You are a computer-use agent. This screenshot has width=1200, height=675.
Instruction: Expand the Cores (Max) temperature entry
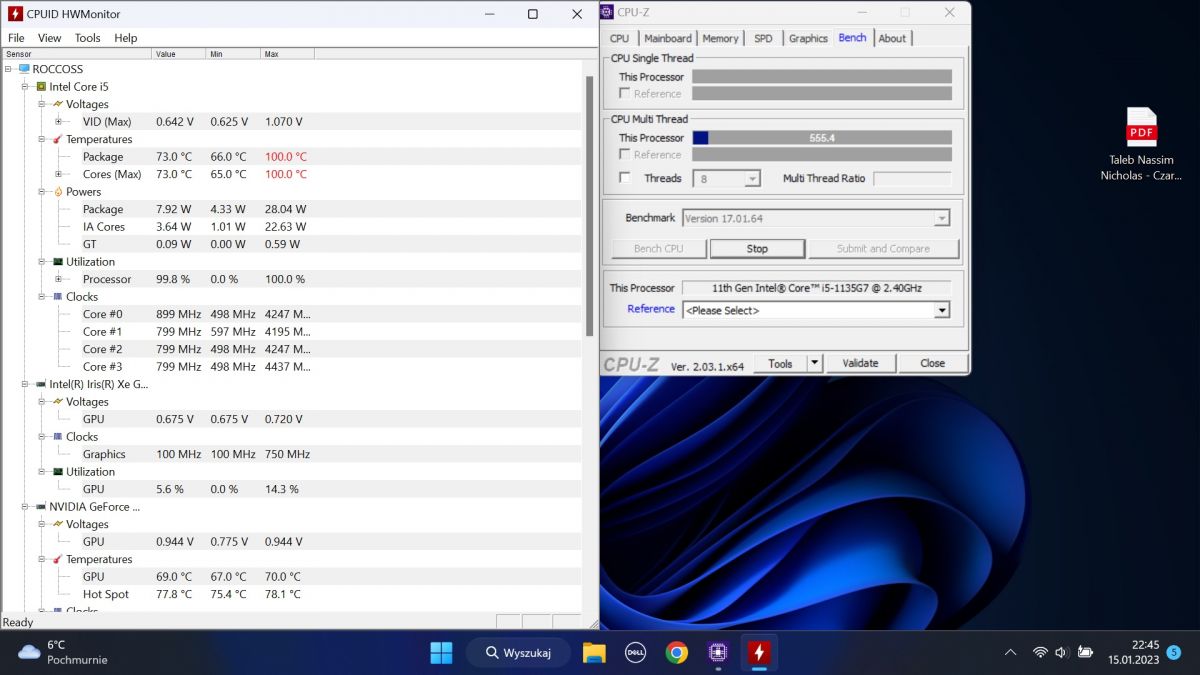tap(59, 174)
